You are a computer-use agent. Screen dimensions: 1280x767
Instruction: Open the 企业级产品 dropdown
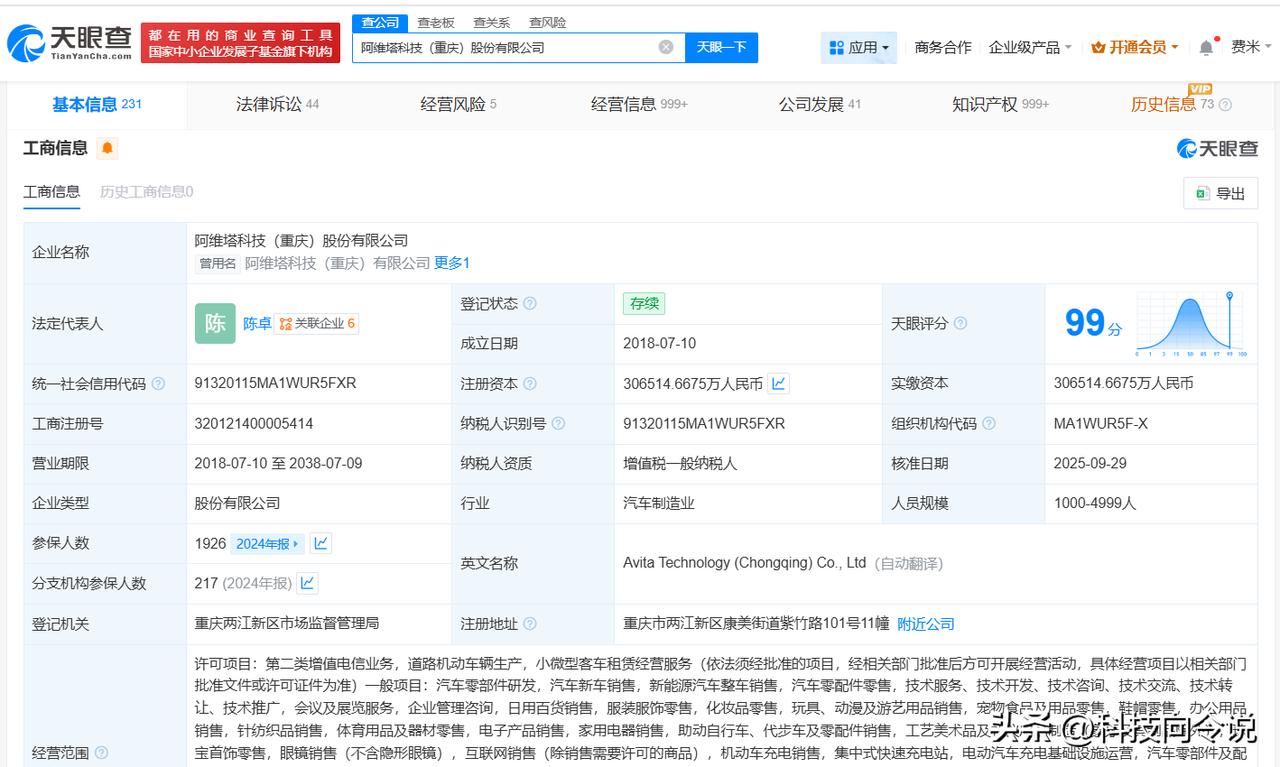pyautogui.click(x=1029, y=48)
